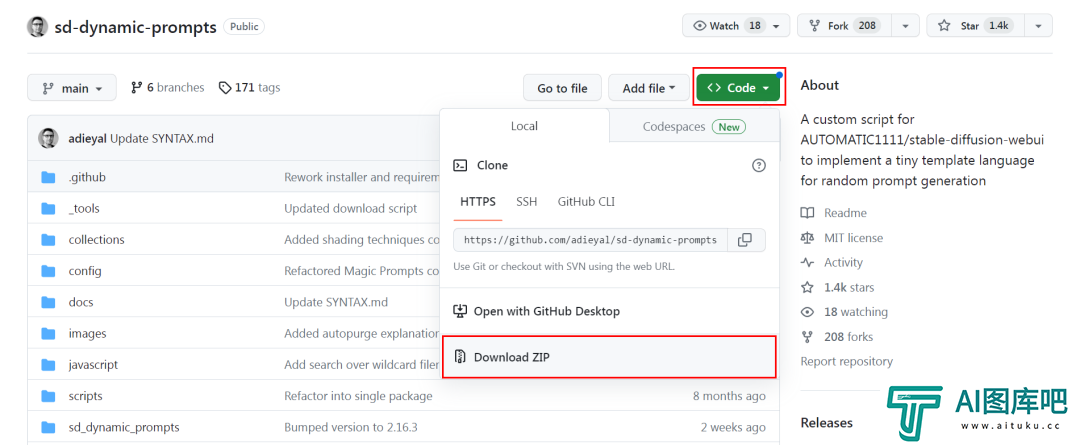Viewport: 1080px width, 445px height.
Task: Click the folder icon beside sd_dynamic_prompts
Action: click(48, 427)
